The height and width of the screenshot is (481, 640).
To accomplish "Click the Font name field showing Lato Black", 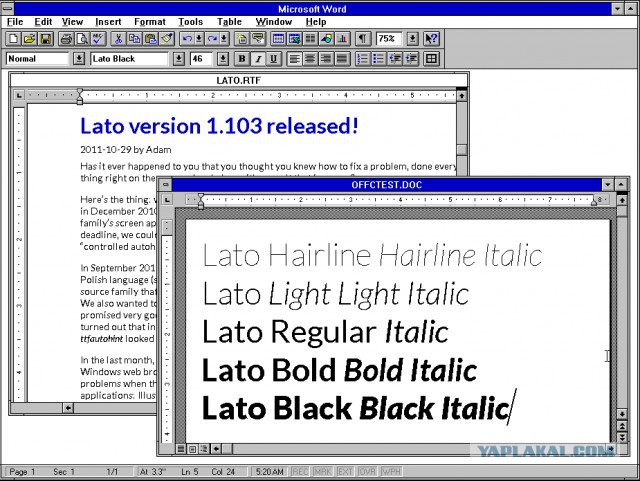I will coord(129,59).
